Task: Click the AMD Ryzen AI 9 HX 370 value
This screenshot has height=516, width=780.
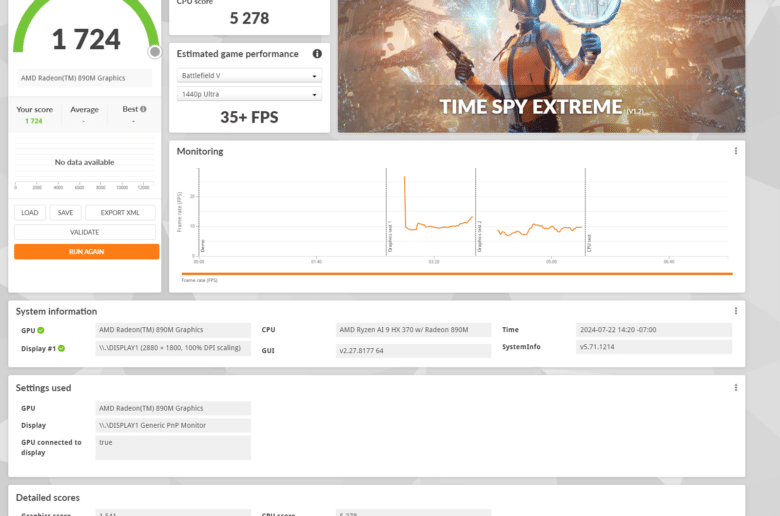Action: (413, 330)
